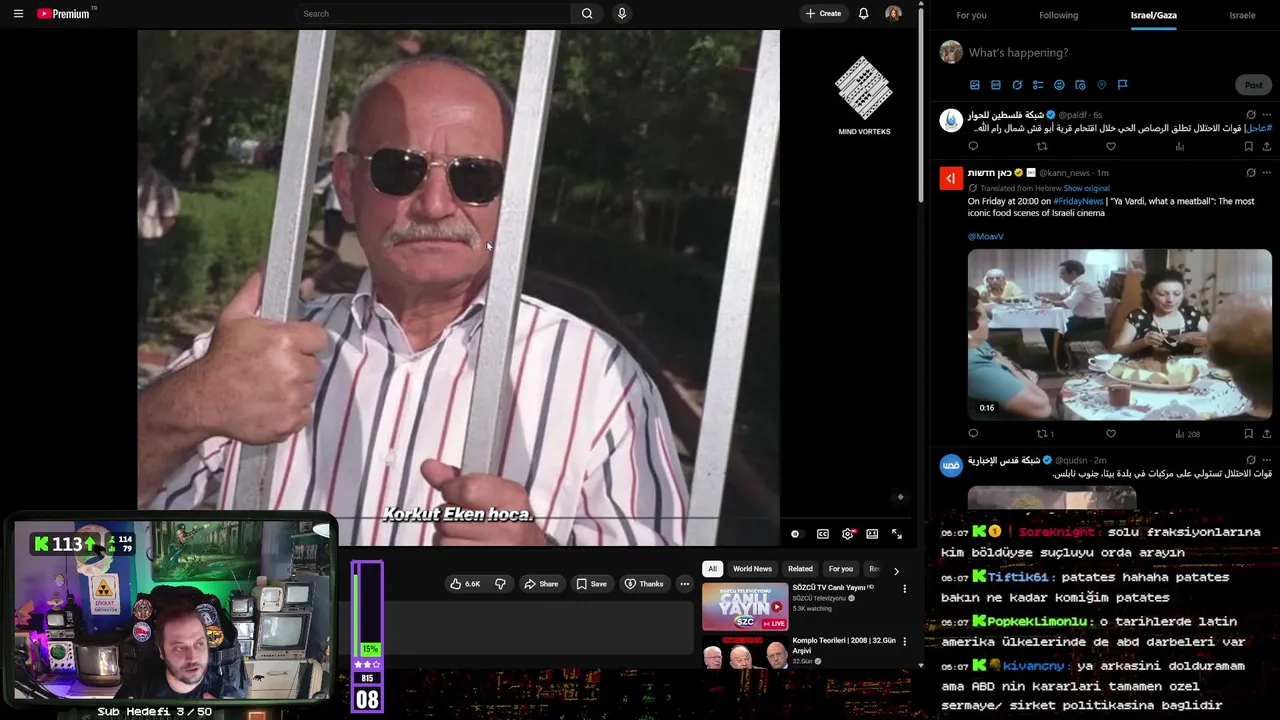
Task: Like the video with 6.6K likes
Action: (465, 584)
